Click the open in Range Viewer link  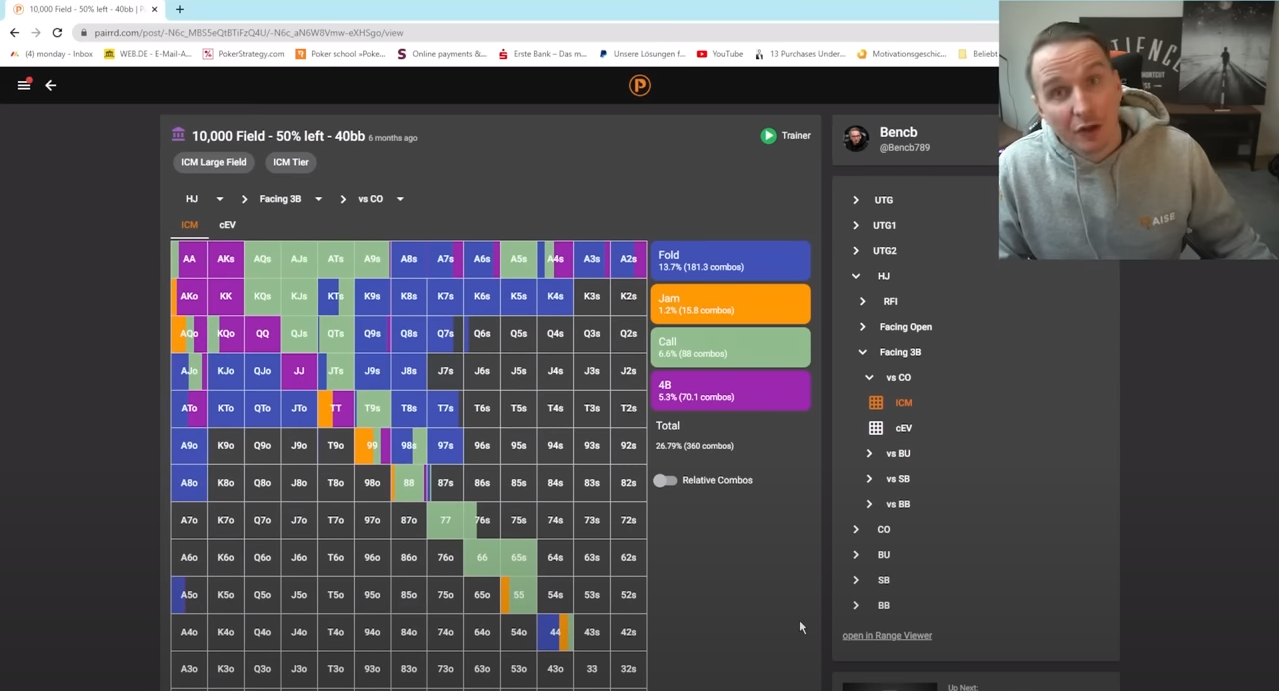click(887, 636)
